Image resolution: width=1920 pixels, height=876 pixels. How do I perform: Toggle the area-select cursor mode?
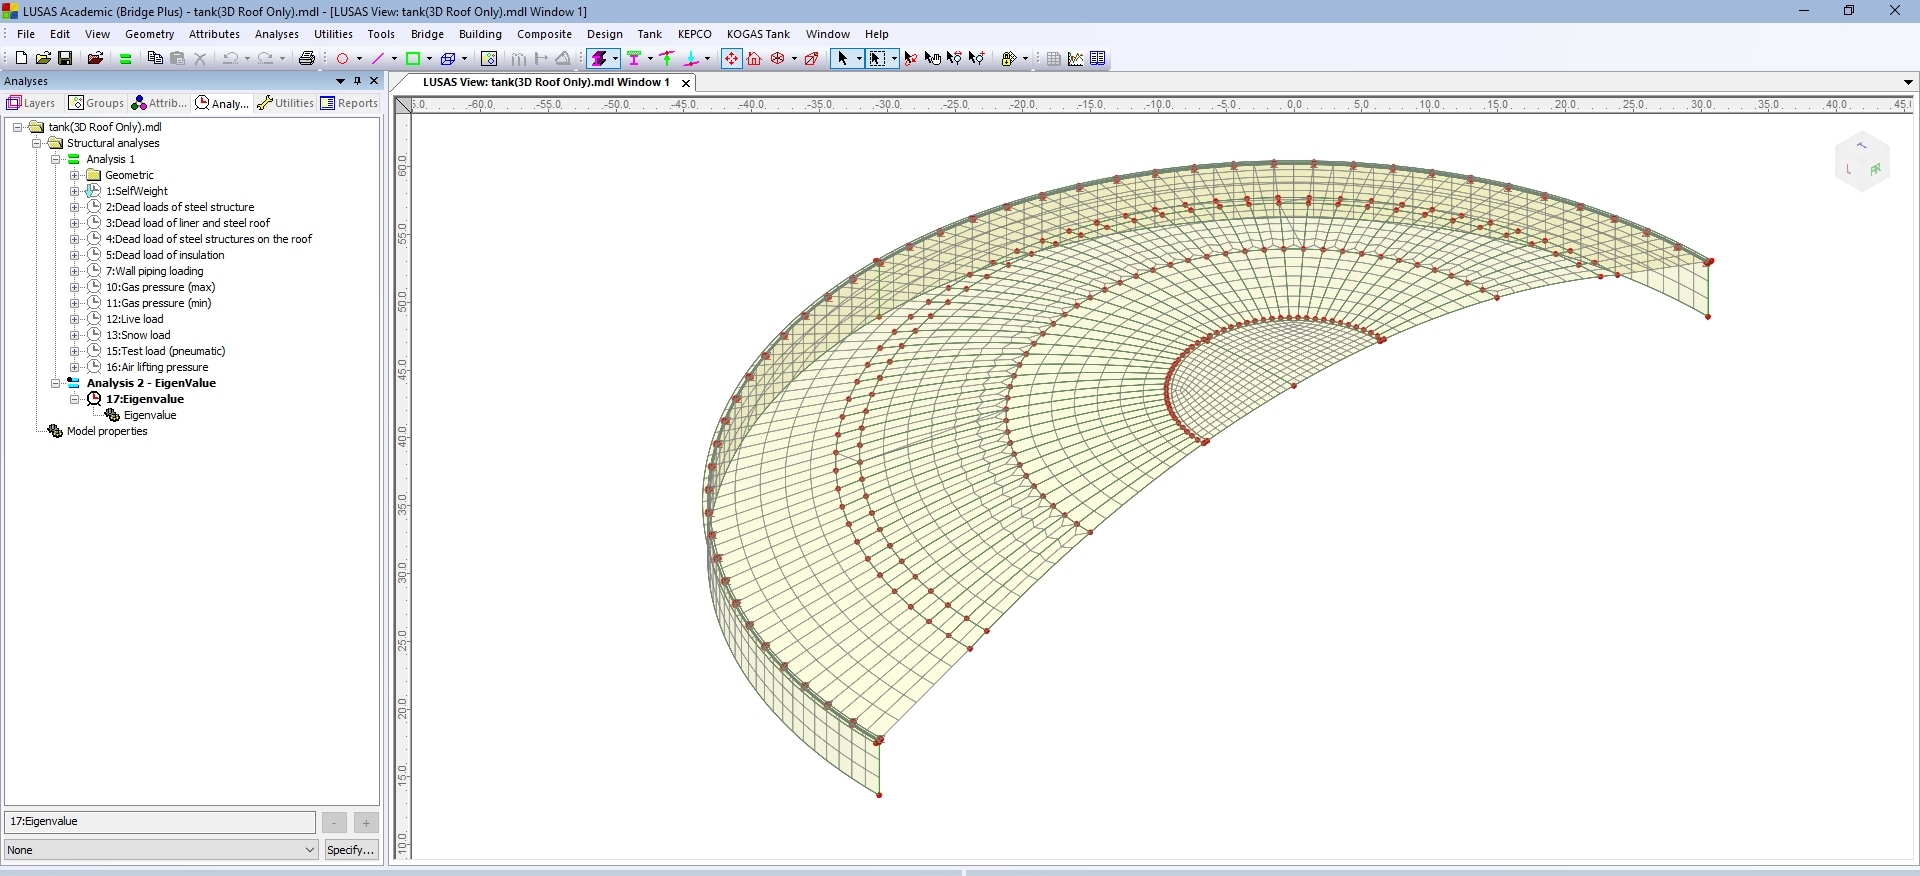pyautogui.click(x=878, y=59)
